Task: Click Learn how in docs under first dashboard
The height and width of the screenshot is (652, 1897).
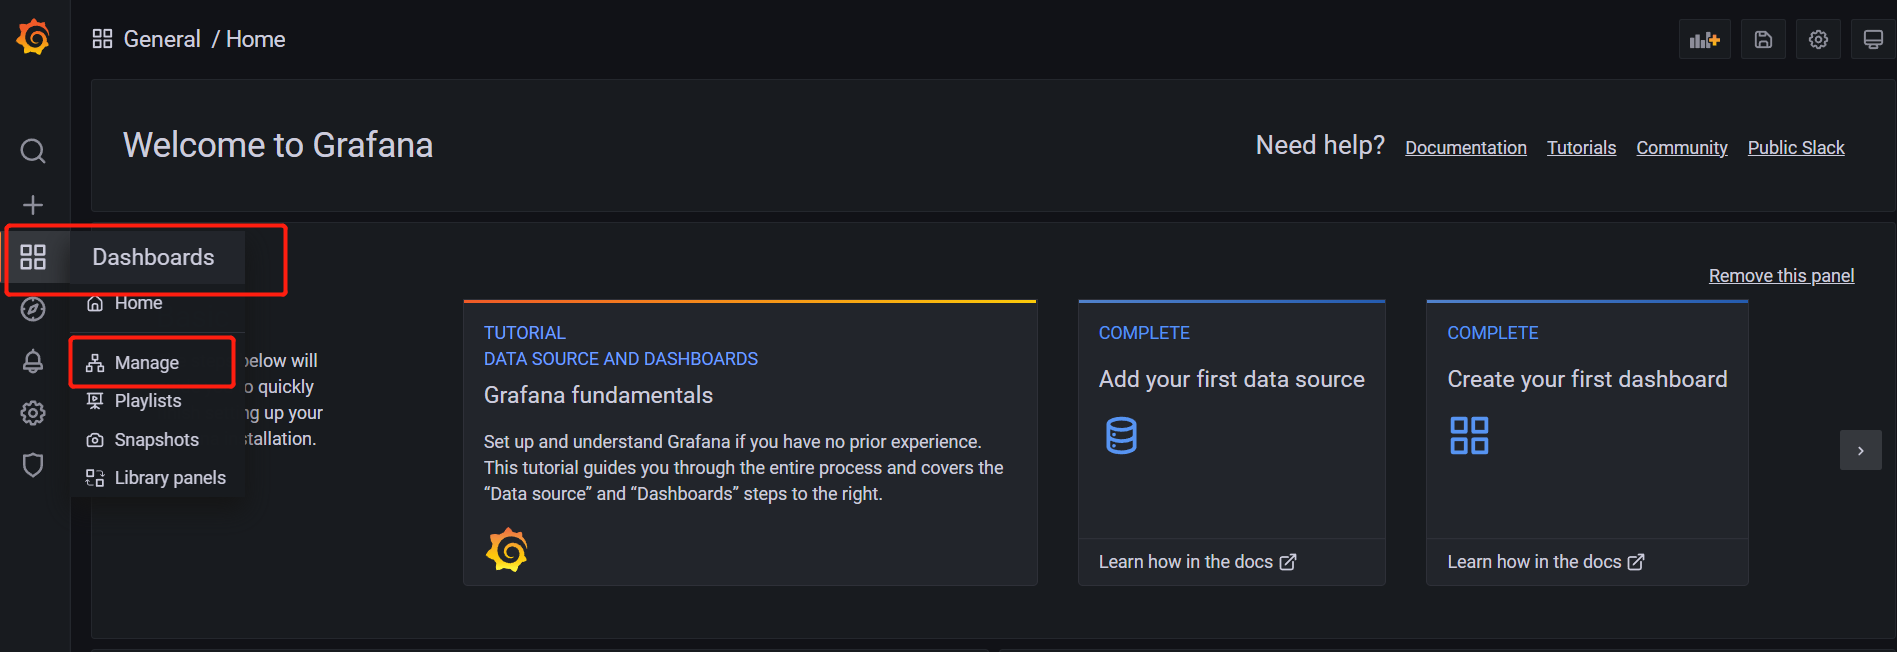Action: [x=1545, y=562]
